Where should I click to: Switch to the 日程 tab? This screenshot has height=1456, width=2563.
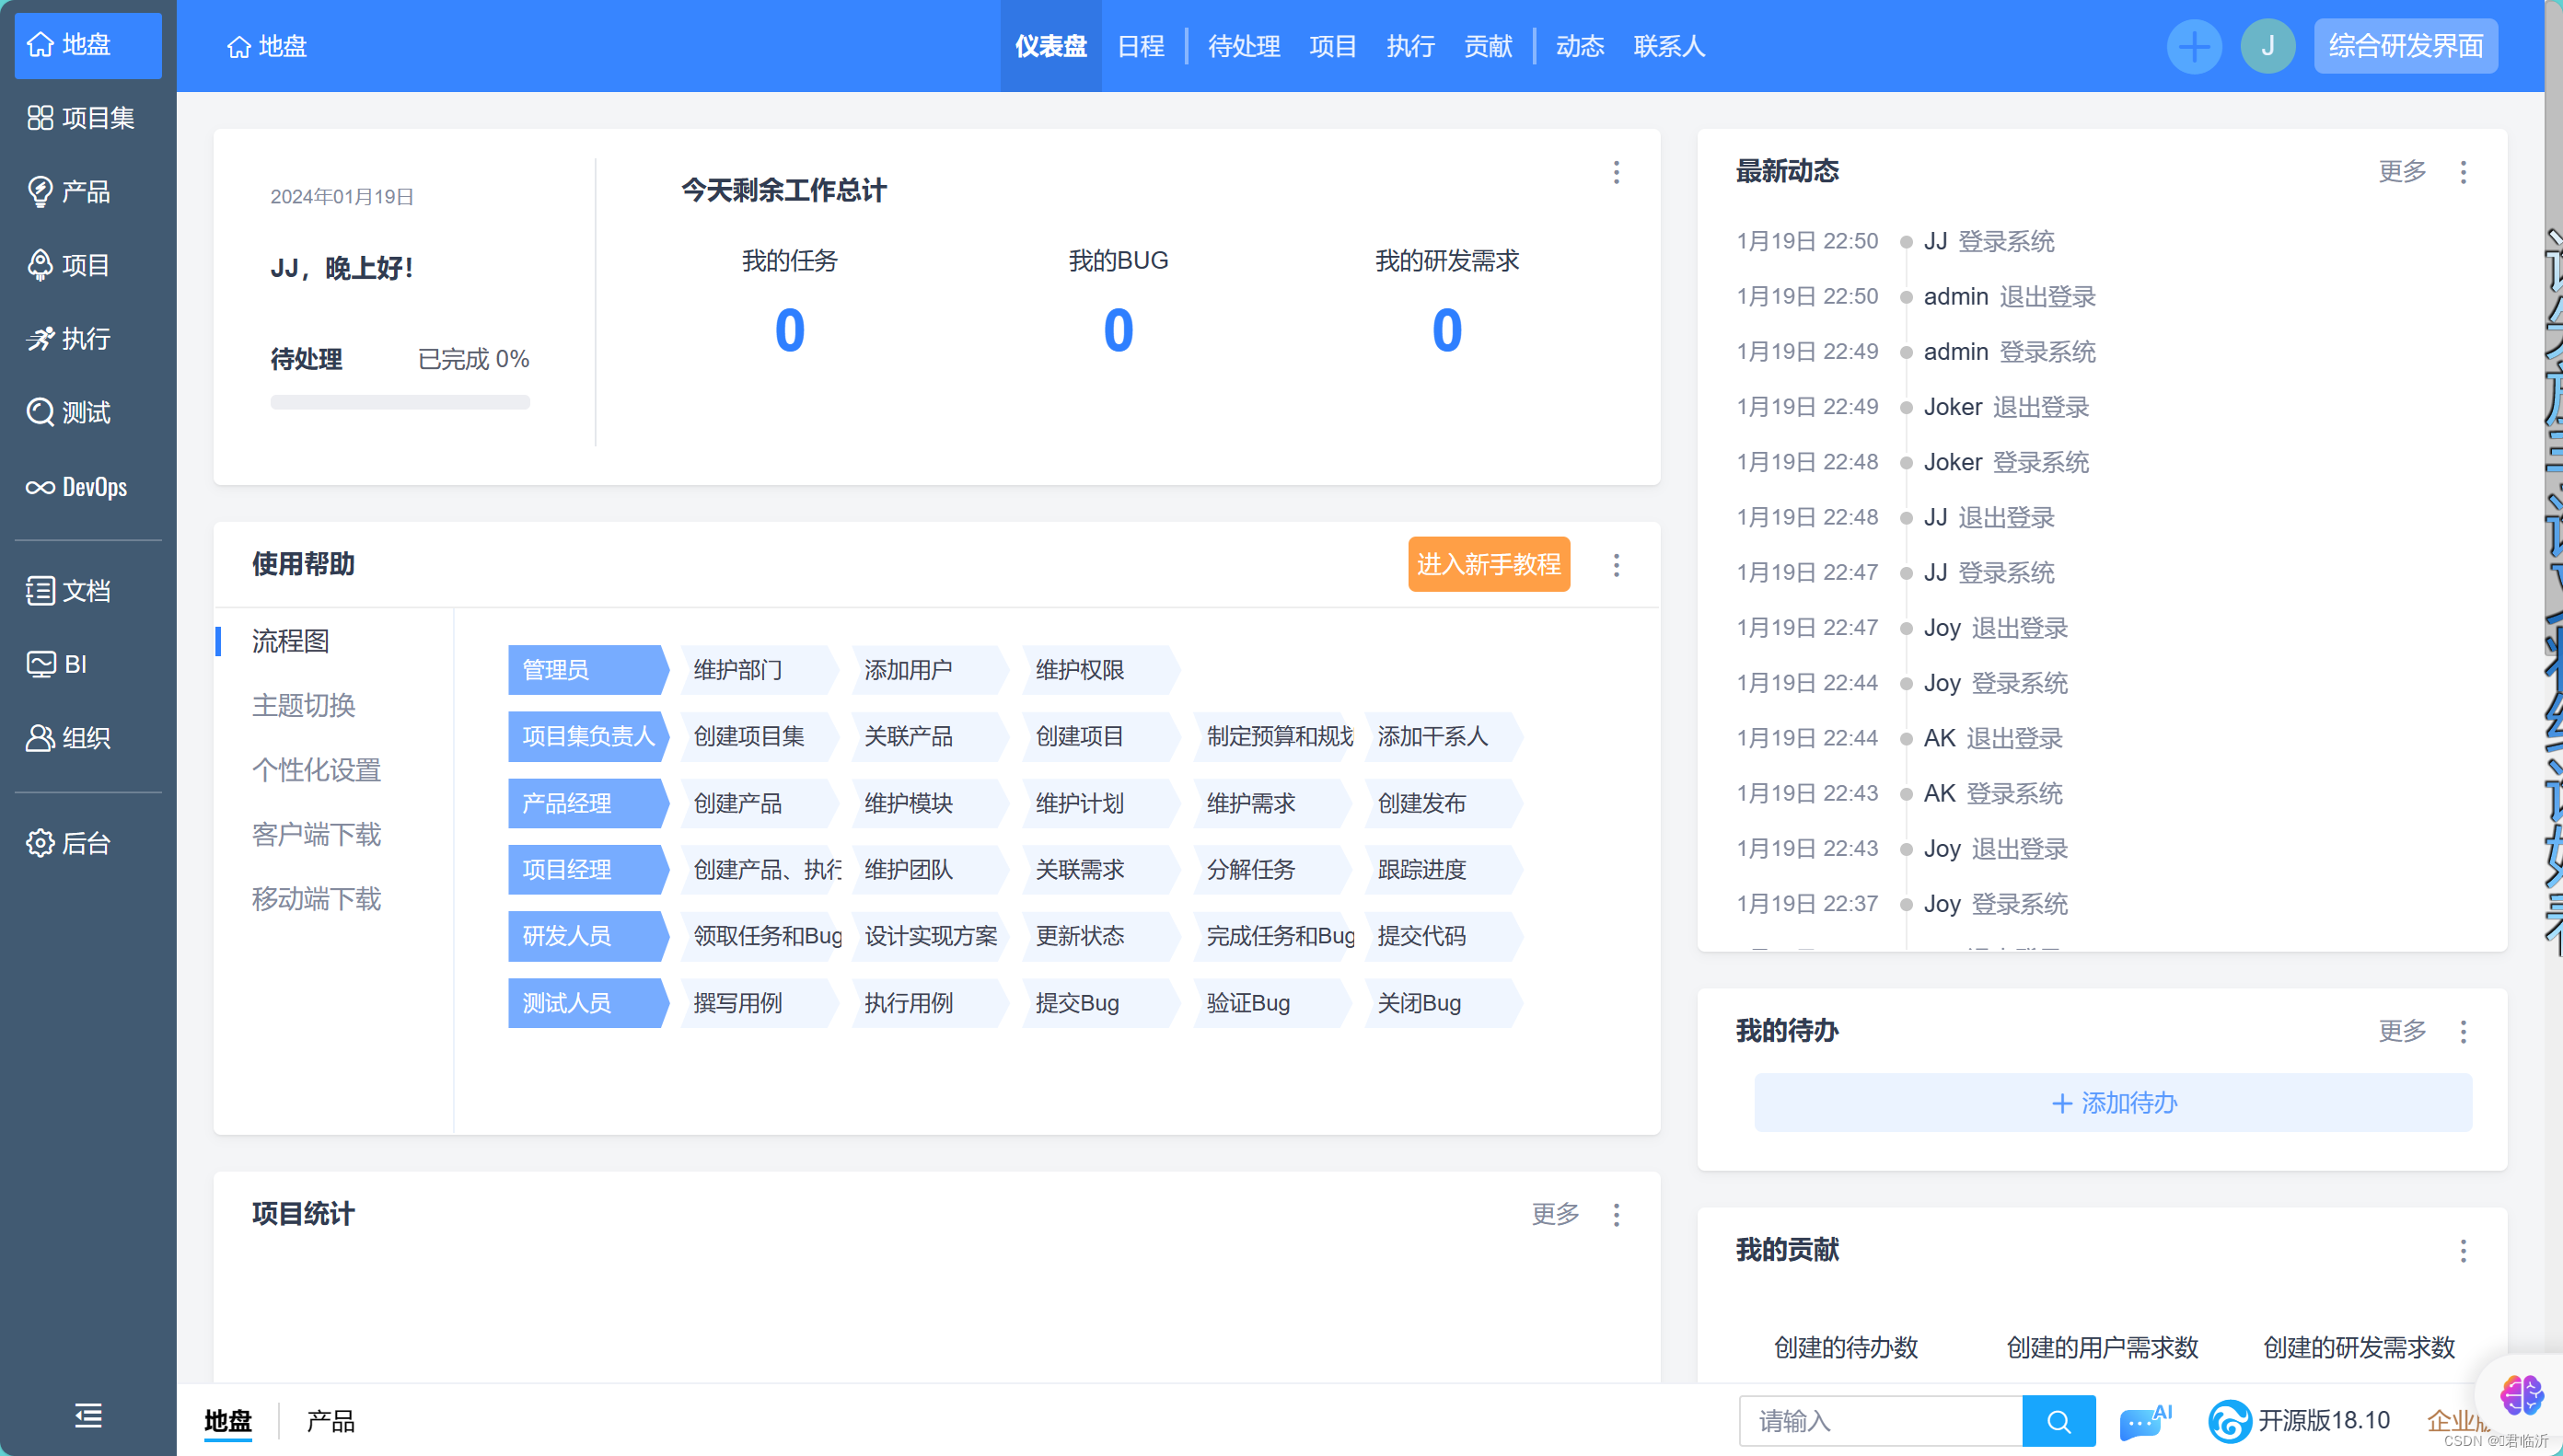click(1140, 46)
